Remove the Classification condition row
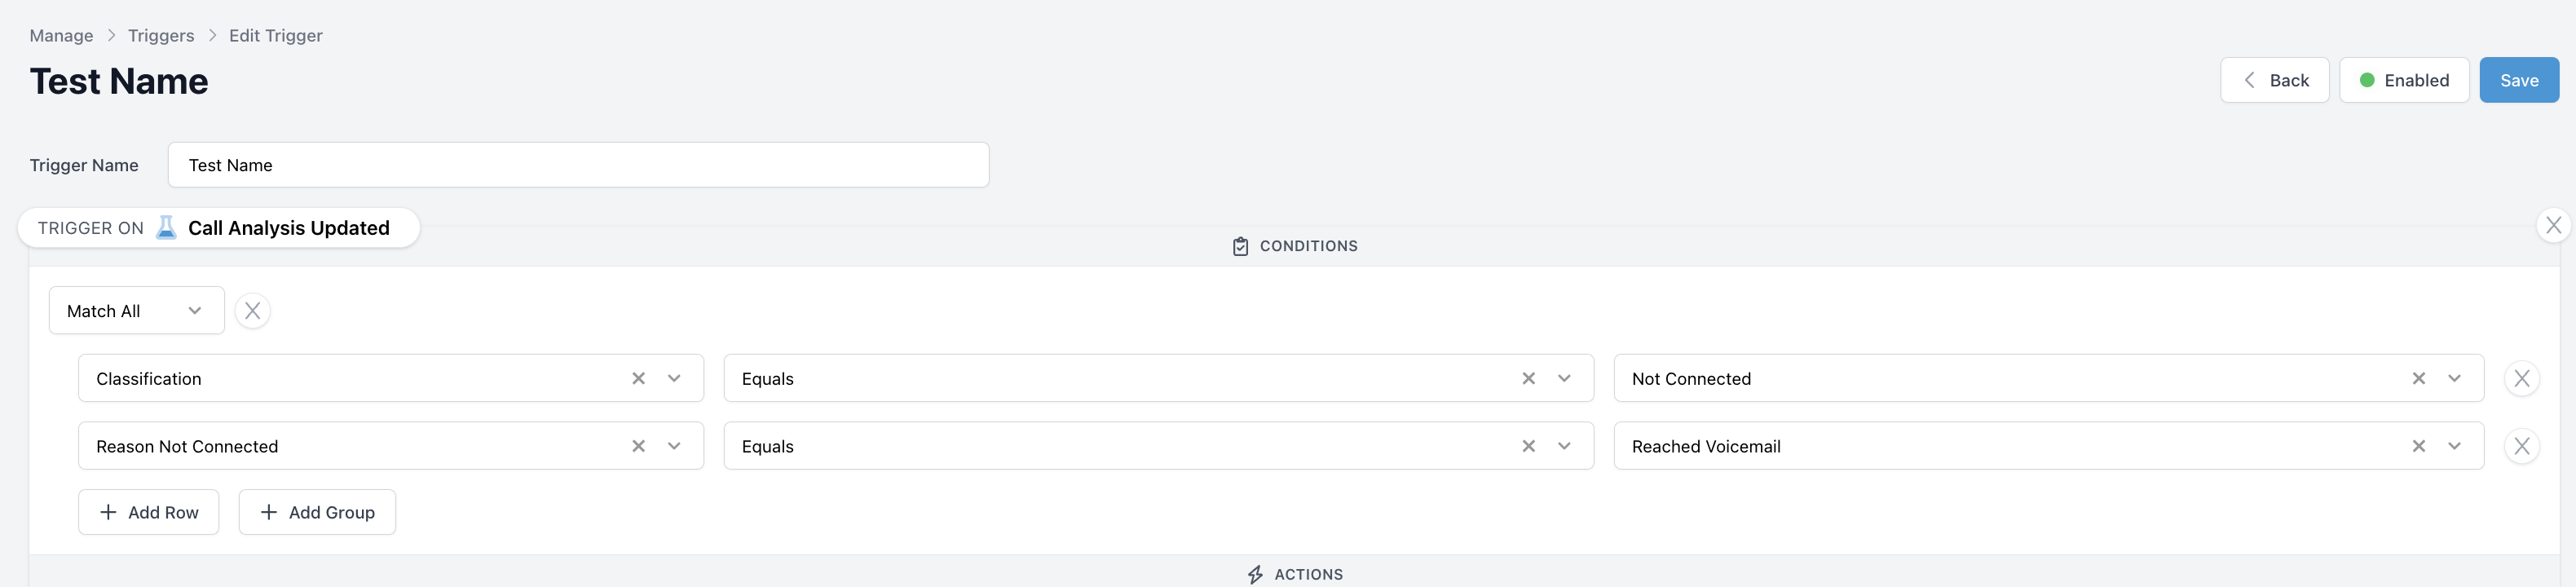Screen dimensions: 2576x587 pyautogui.click(x=2521, y=378)
